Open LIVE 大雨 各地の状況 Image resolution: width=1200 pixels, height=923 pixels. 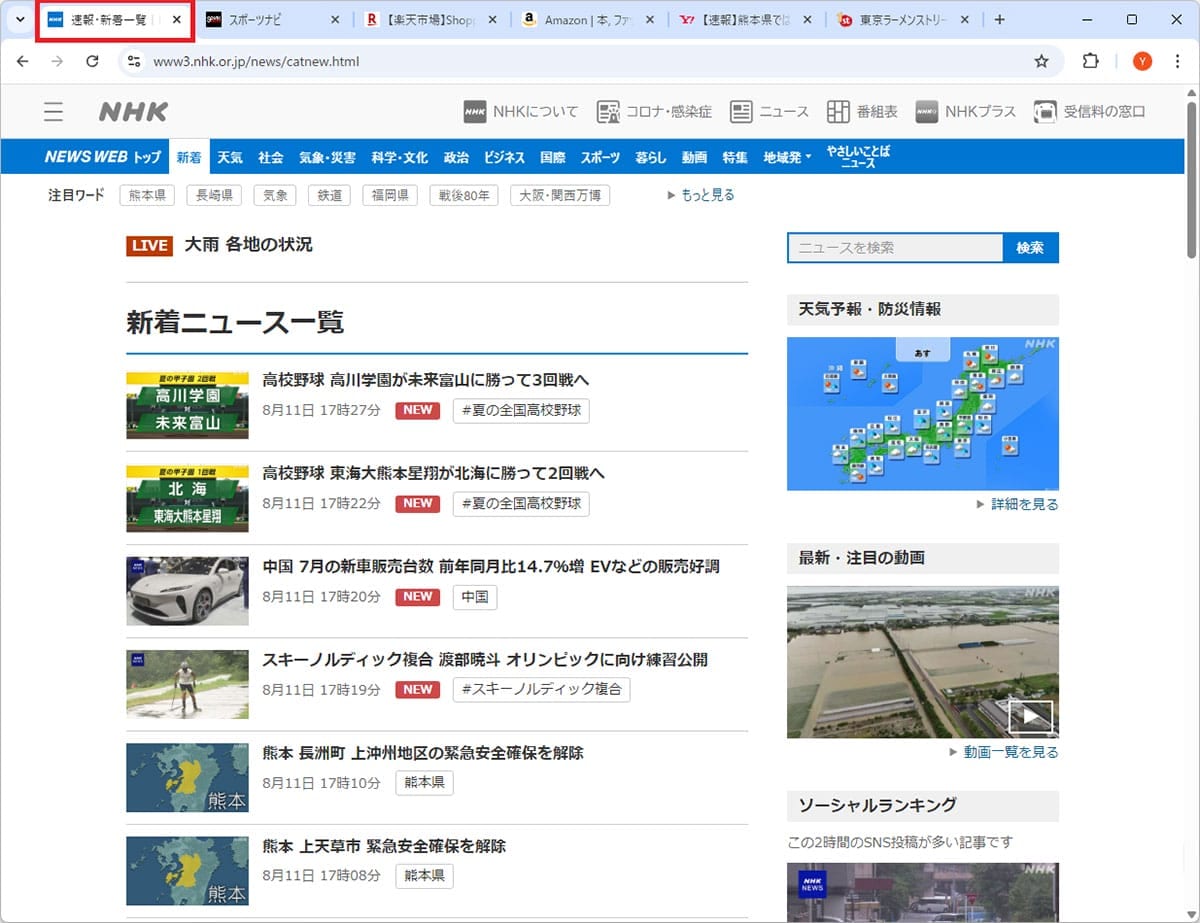pos(219,245)
